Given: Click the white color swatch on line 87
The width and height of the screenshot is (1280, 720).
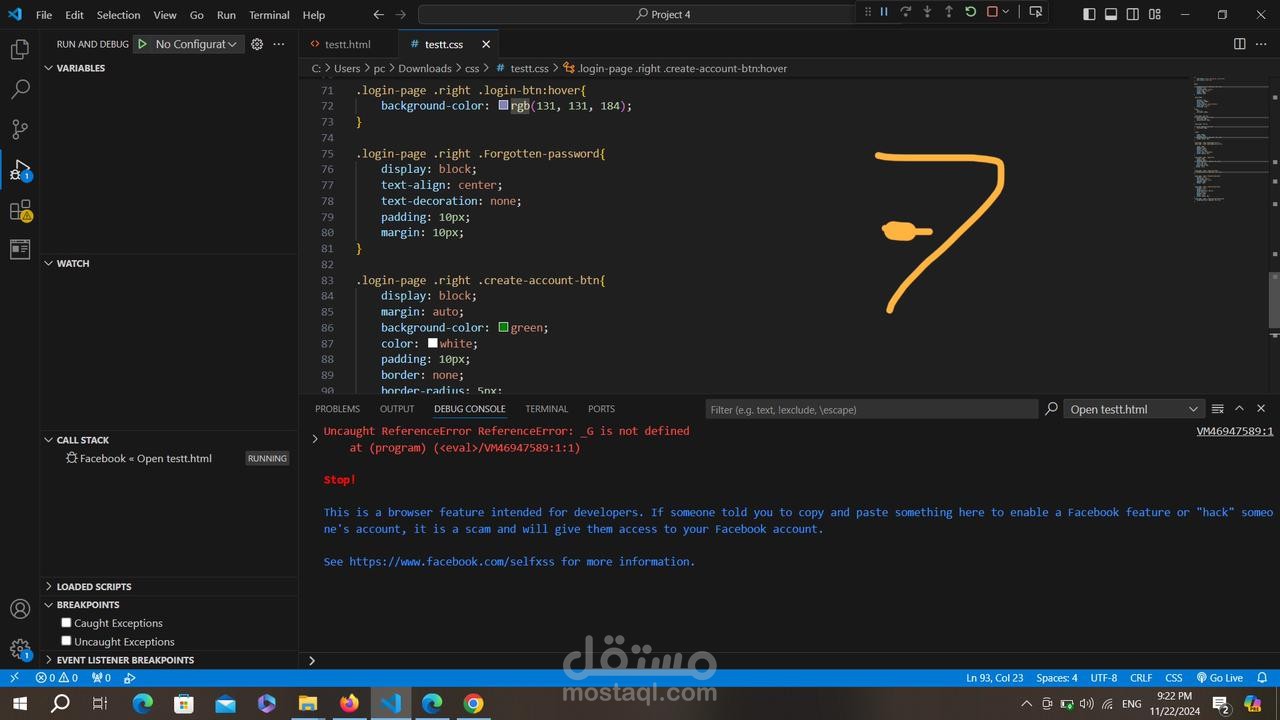Looking at the screenshot, I should (432, 343).
